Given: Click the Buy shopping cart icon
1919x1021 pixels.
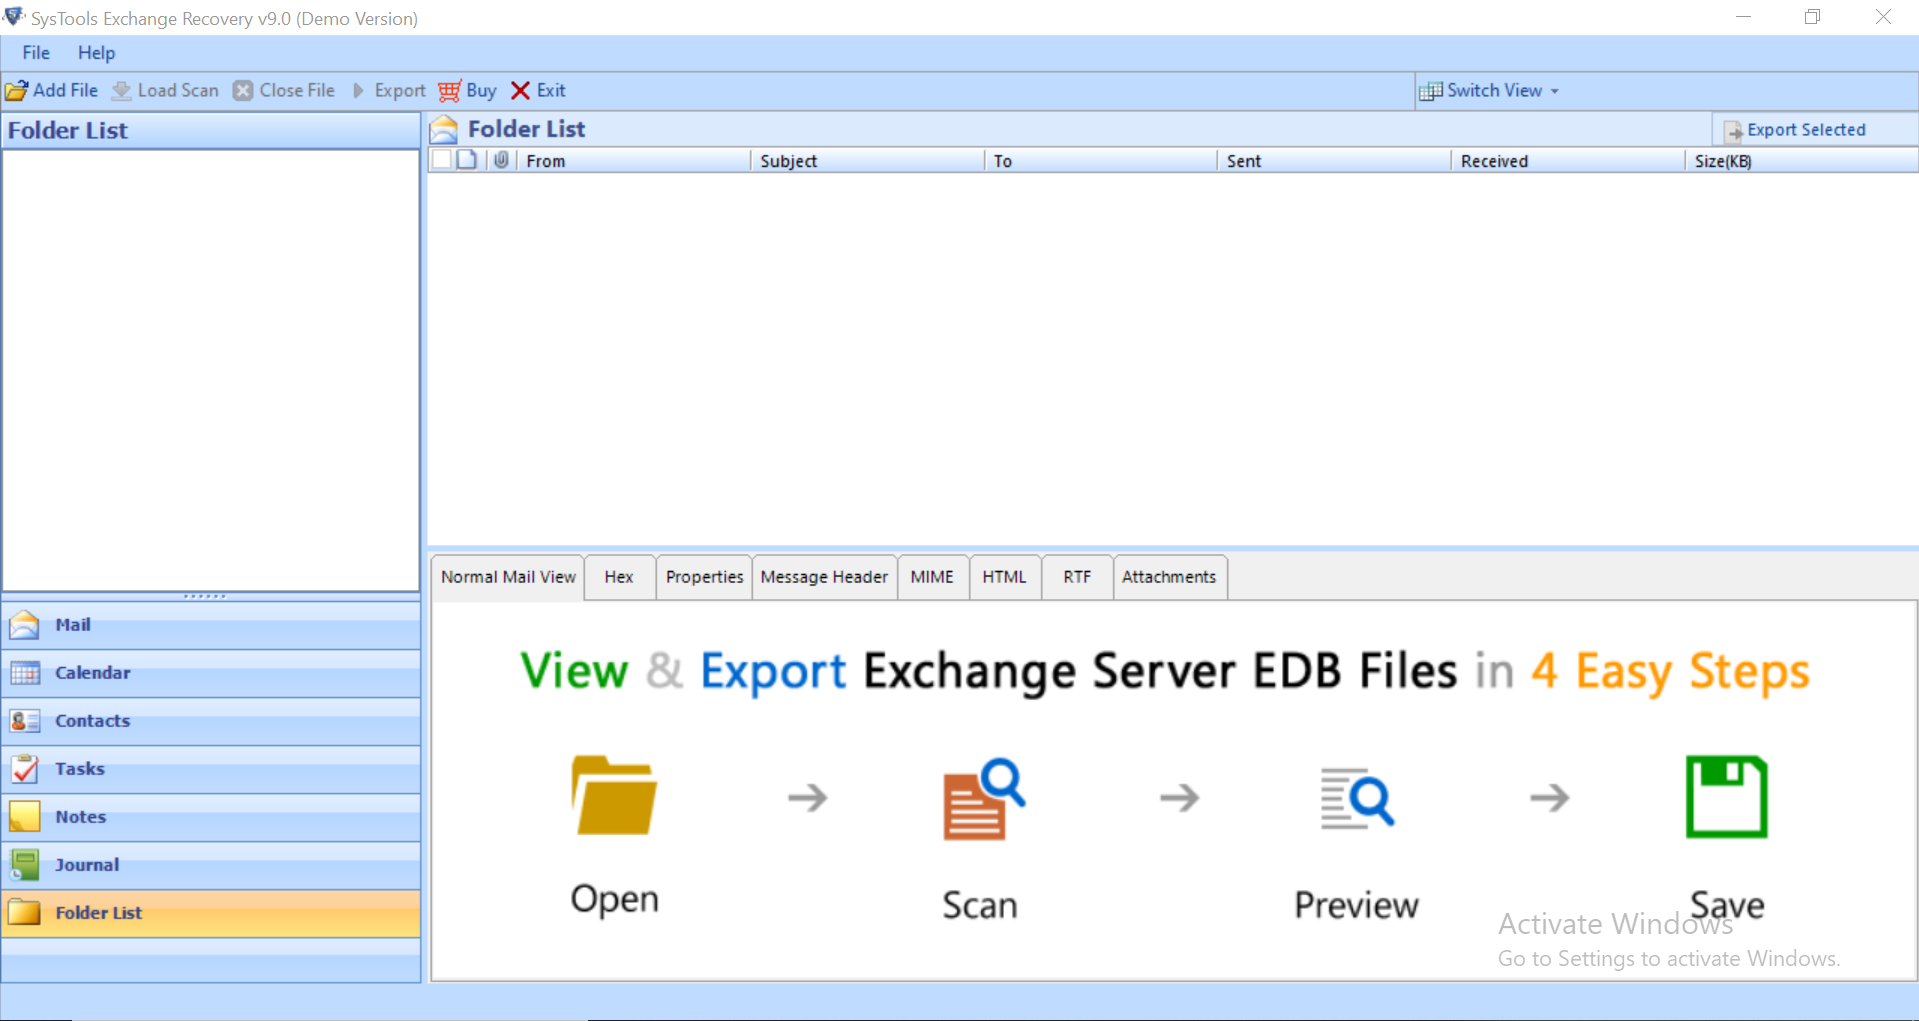Looking at the screenshot, I should coord(449,91).
